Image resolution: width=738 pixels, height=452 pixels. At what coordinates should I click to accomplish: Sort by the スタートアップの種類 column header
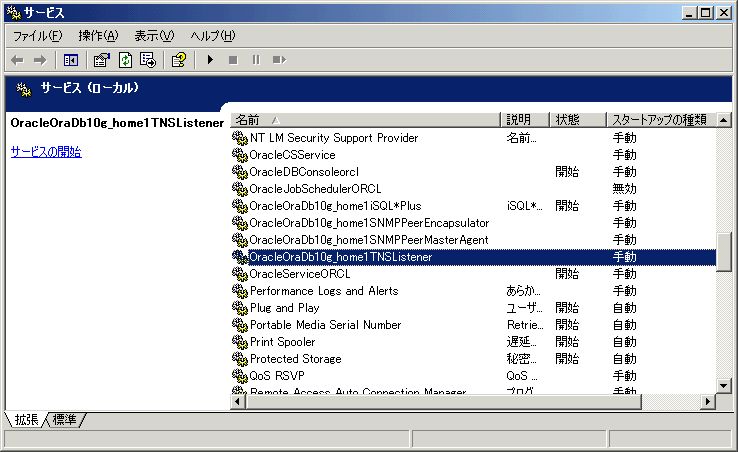coord(661,120)
